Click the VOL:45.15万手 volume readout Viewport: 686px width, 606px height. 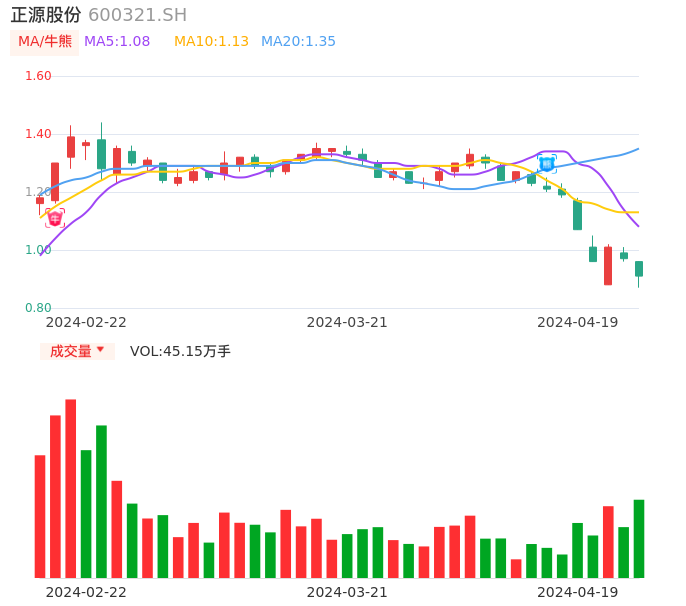coord(180,351)
